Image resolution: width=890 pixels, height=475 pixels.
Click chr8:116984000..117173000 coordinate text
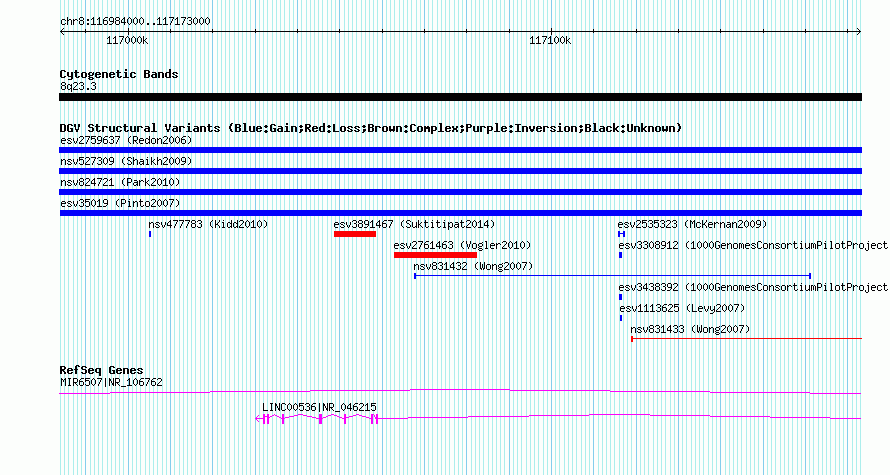tap(135, 21)
